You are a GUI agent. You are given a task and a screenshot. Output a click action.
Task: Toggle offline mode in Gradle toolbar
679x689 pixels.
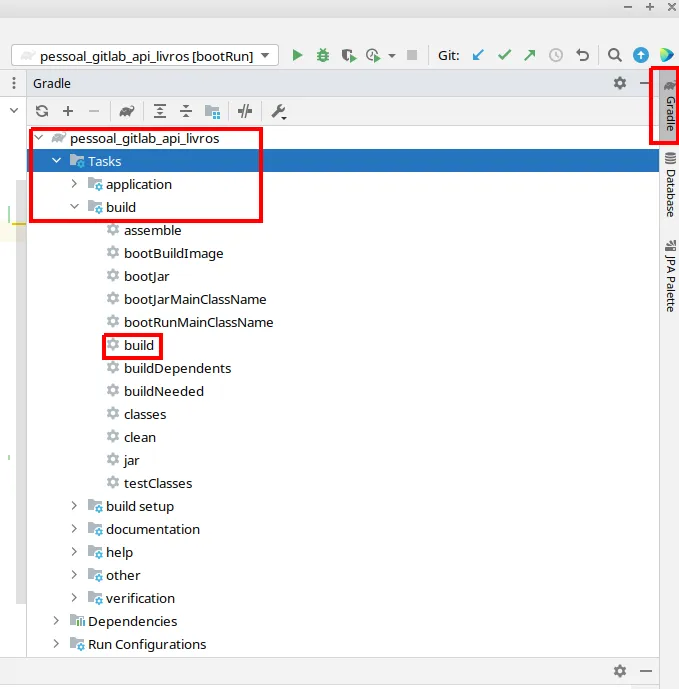[245, 111]
